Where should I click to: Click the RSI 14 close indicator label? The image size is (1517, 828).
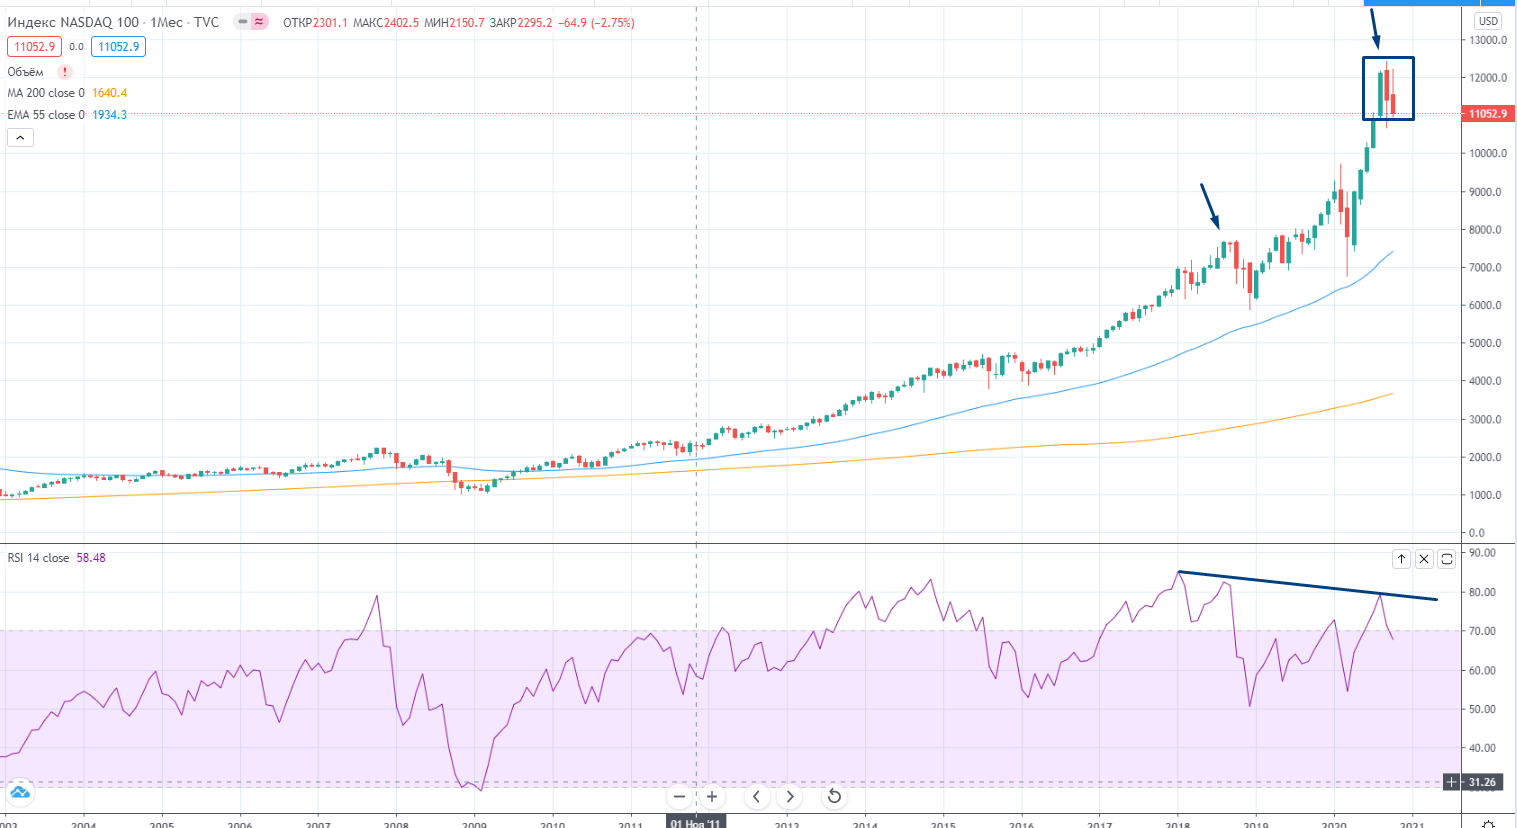click(38, 558)
